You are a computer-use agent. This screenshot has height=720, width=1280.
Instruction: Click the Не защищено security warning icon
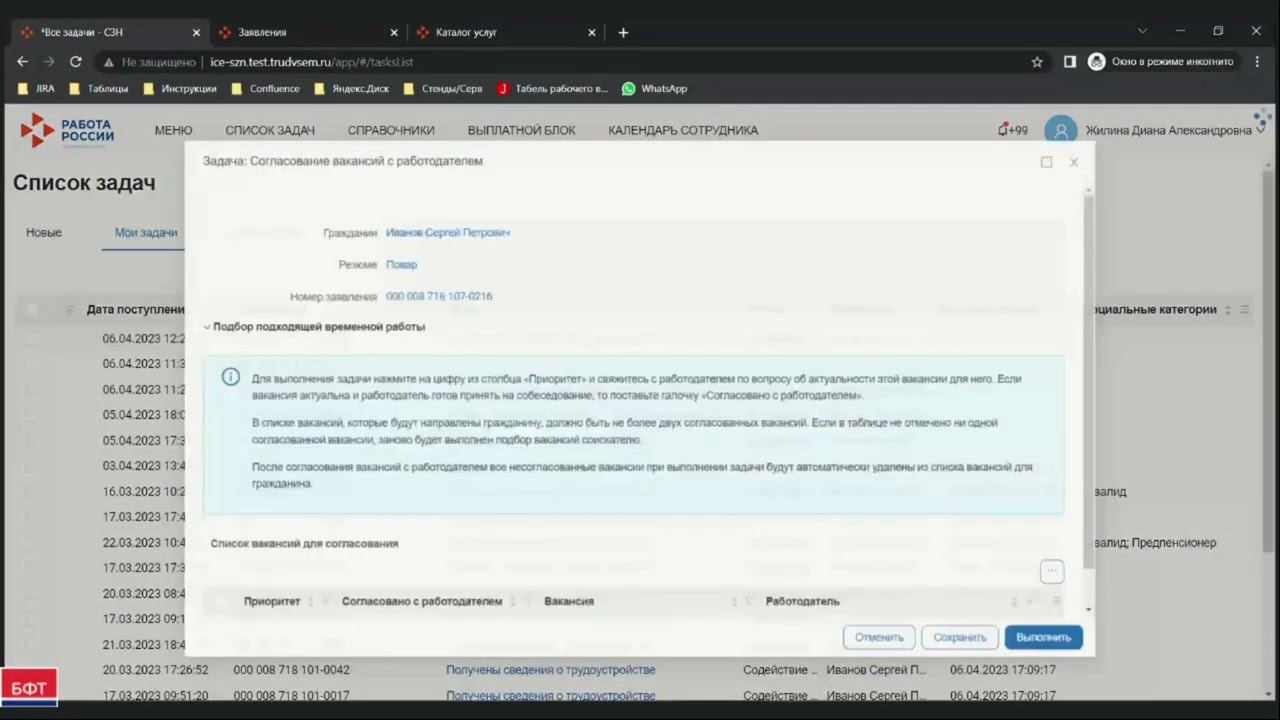point(109,62)
